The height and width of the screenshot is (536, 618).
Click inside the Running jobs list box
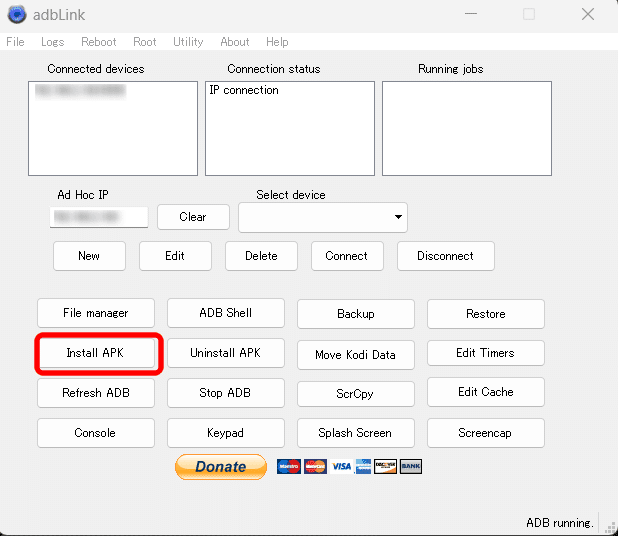tap(467, 128)
